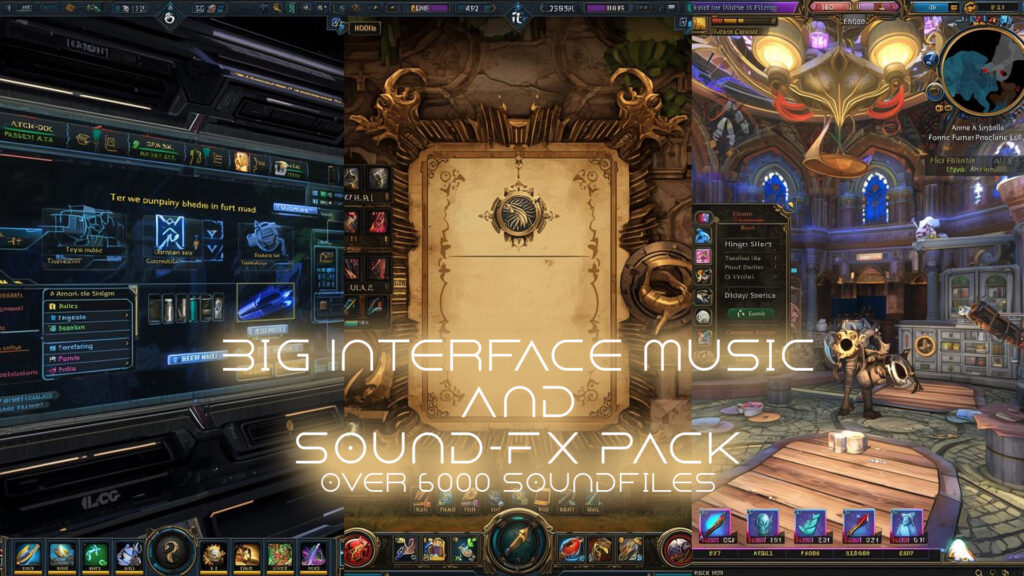The image size is (1024, 576).
Task: Click the emblem medallion on the parchment
Action: [x=519, y=213]
